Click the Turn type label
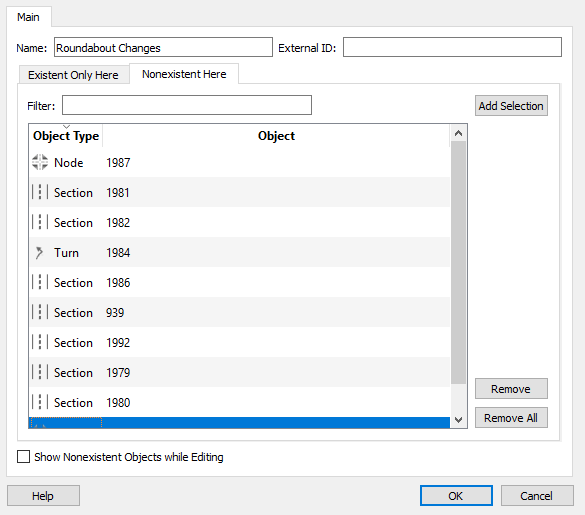The width and height of the screenshot is (585, 515). [66, 253]
